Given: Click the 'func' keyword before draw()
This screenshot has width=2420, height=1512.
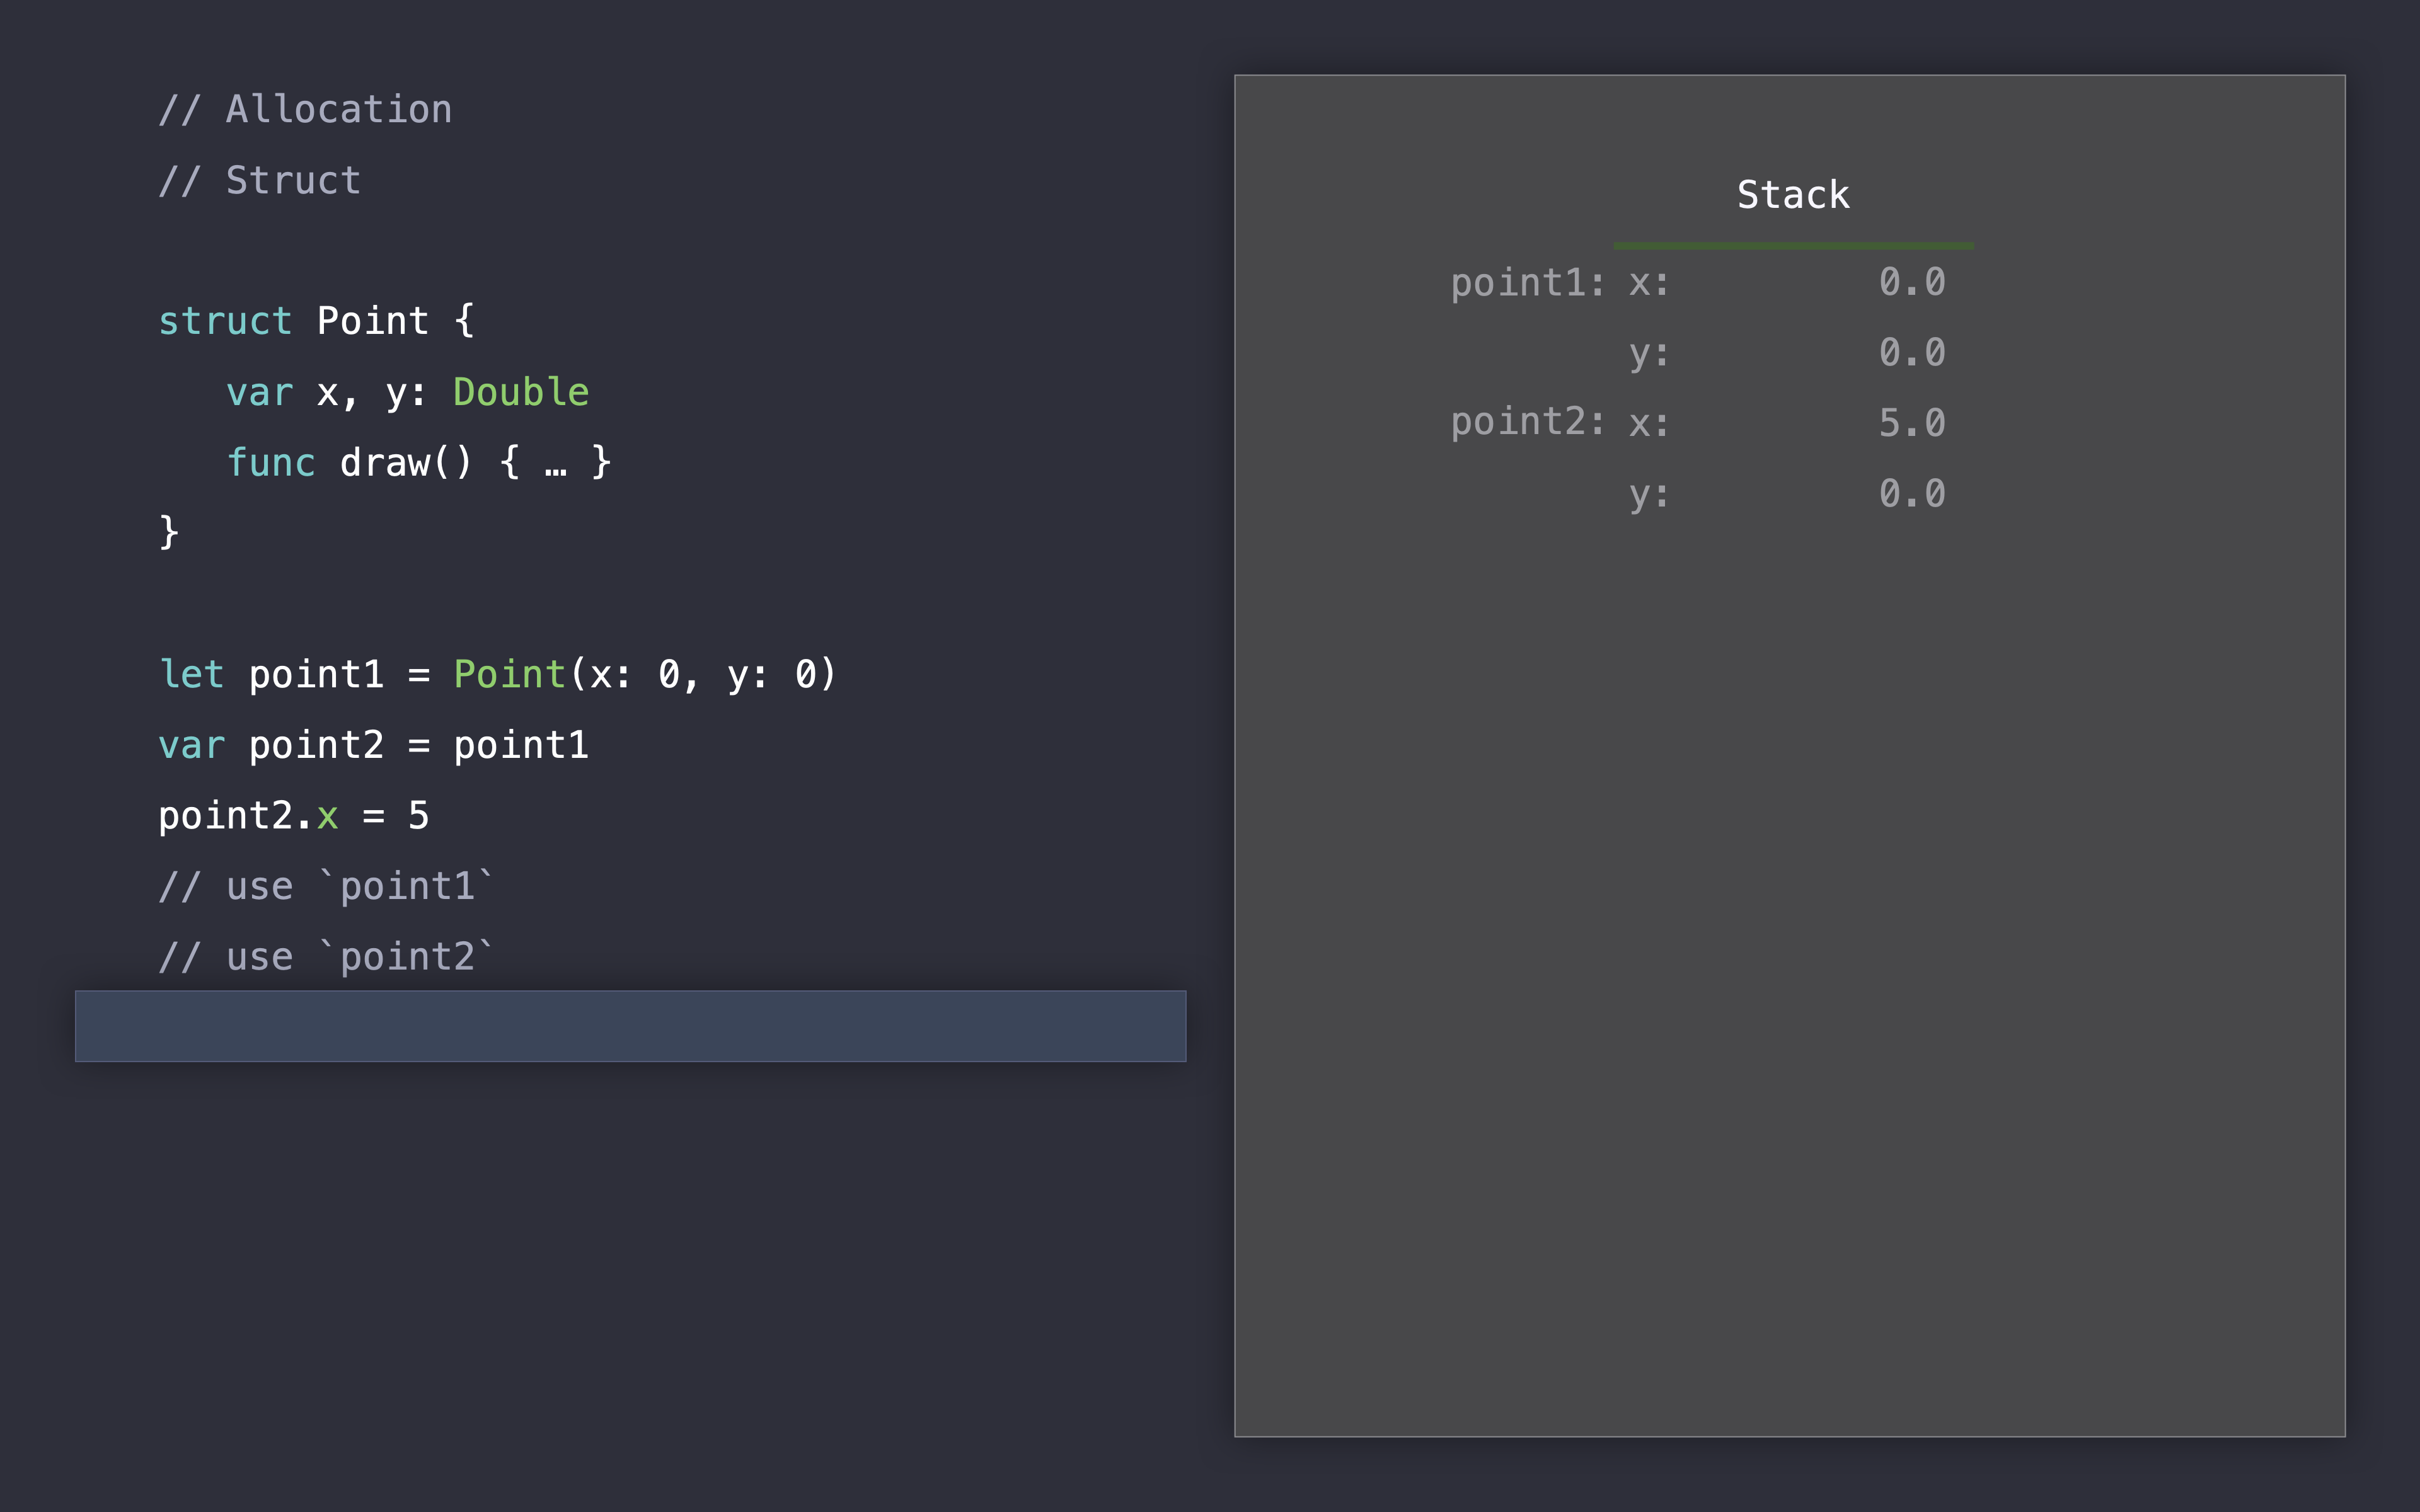Looking at the screenshot, I should pos(271,463).
